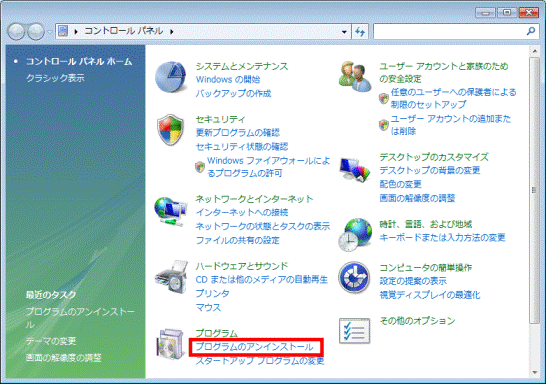Click 更新プログラムの確認 link
Viewport: 546px width, 384px height.
[238, 133]
